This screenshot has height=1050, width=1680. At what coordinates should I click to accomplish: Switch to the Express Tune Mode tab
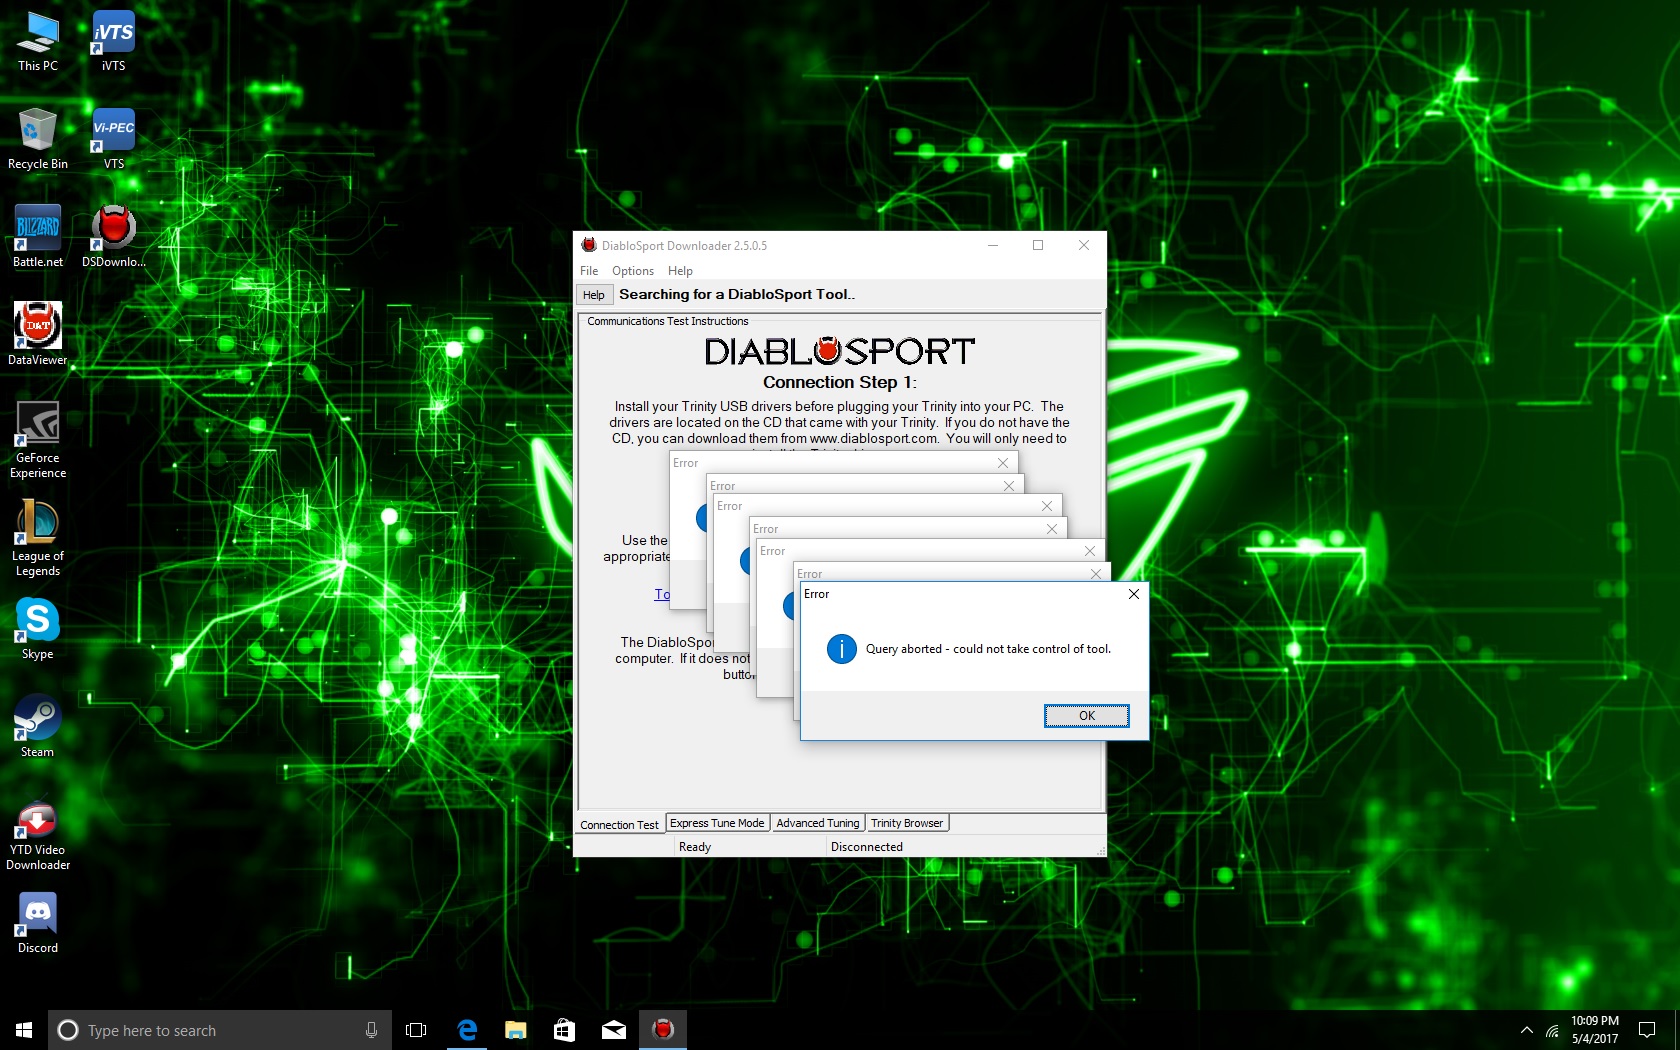click(x=717, y=823)
